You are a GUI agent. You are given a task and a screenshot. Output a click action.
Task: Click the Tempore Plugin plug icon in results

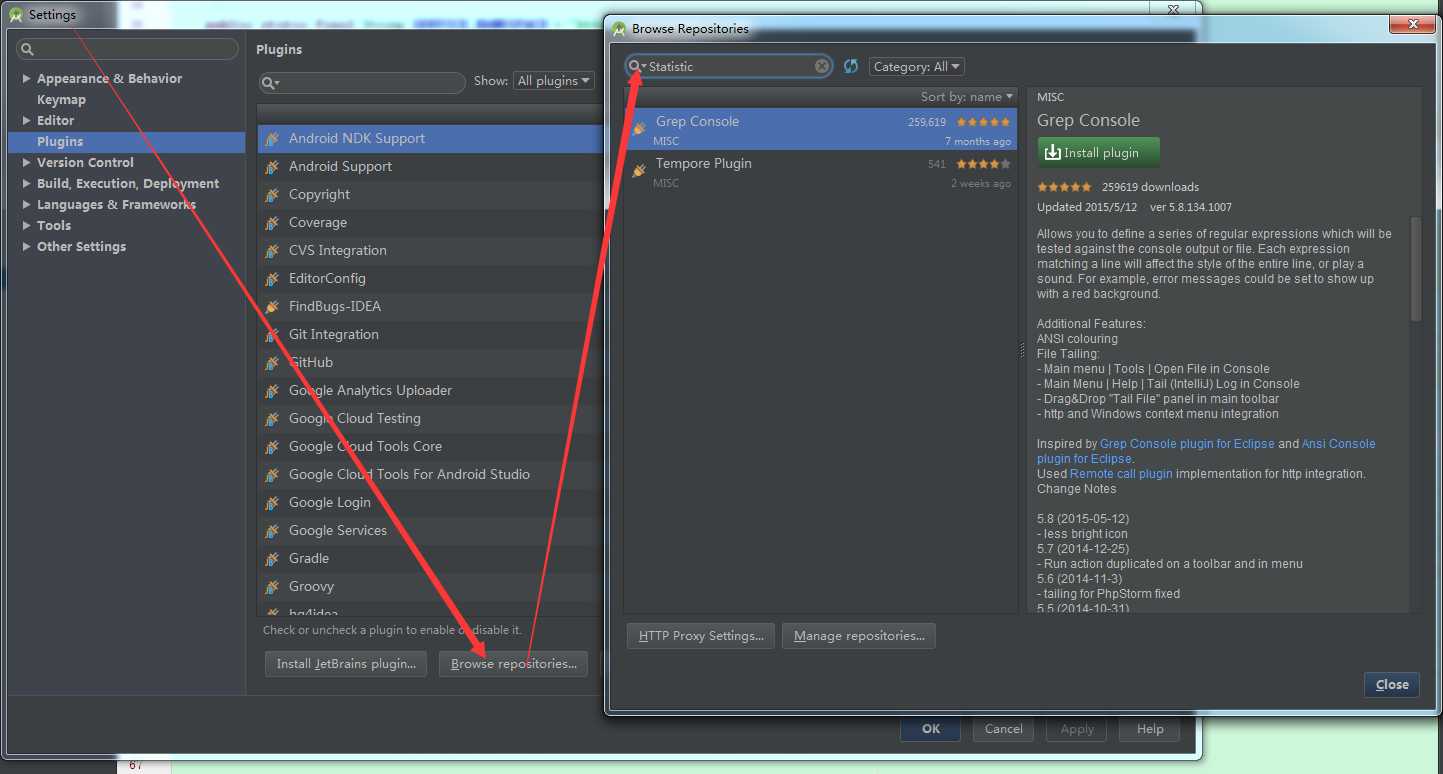coord(639,171)
